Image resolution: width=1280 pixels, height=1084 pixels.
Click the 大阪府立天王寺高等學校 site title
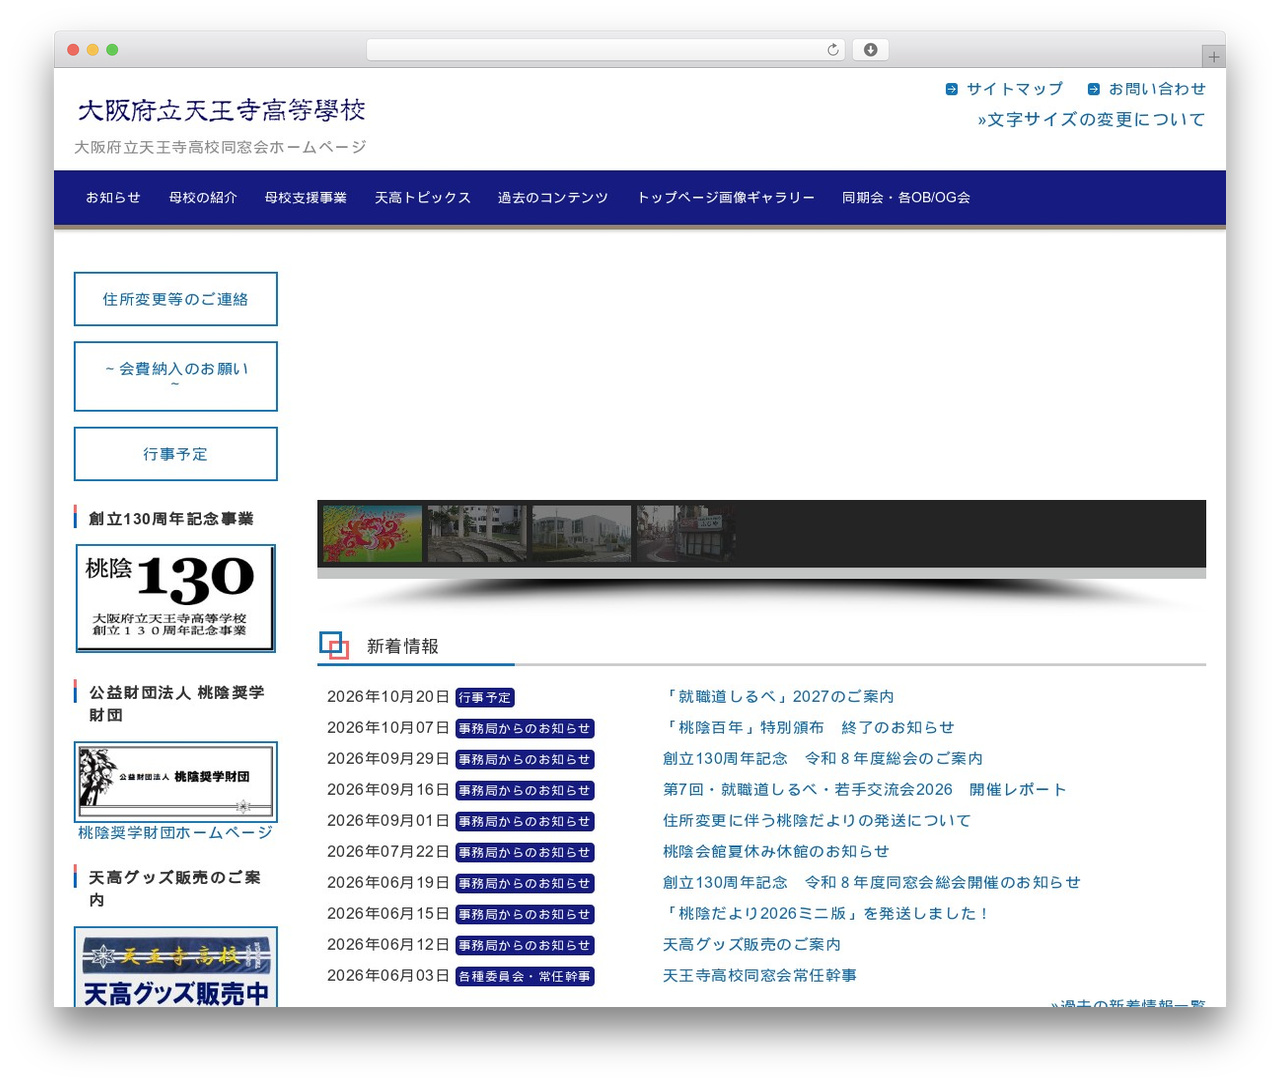click(222, 110)
